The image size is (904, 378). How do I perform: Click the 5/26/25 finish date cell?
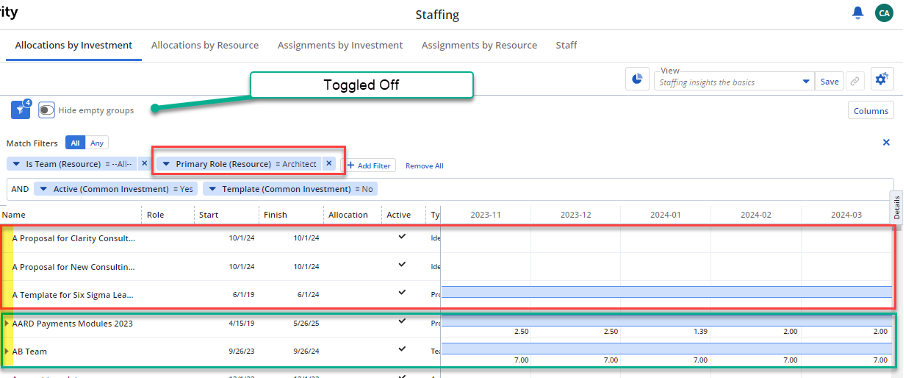click(x=307, y=324)
